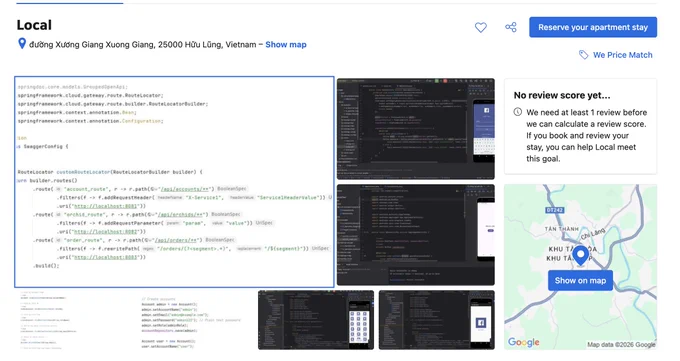Click Reserve your apartment stay button

tap(593, 27)
